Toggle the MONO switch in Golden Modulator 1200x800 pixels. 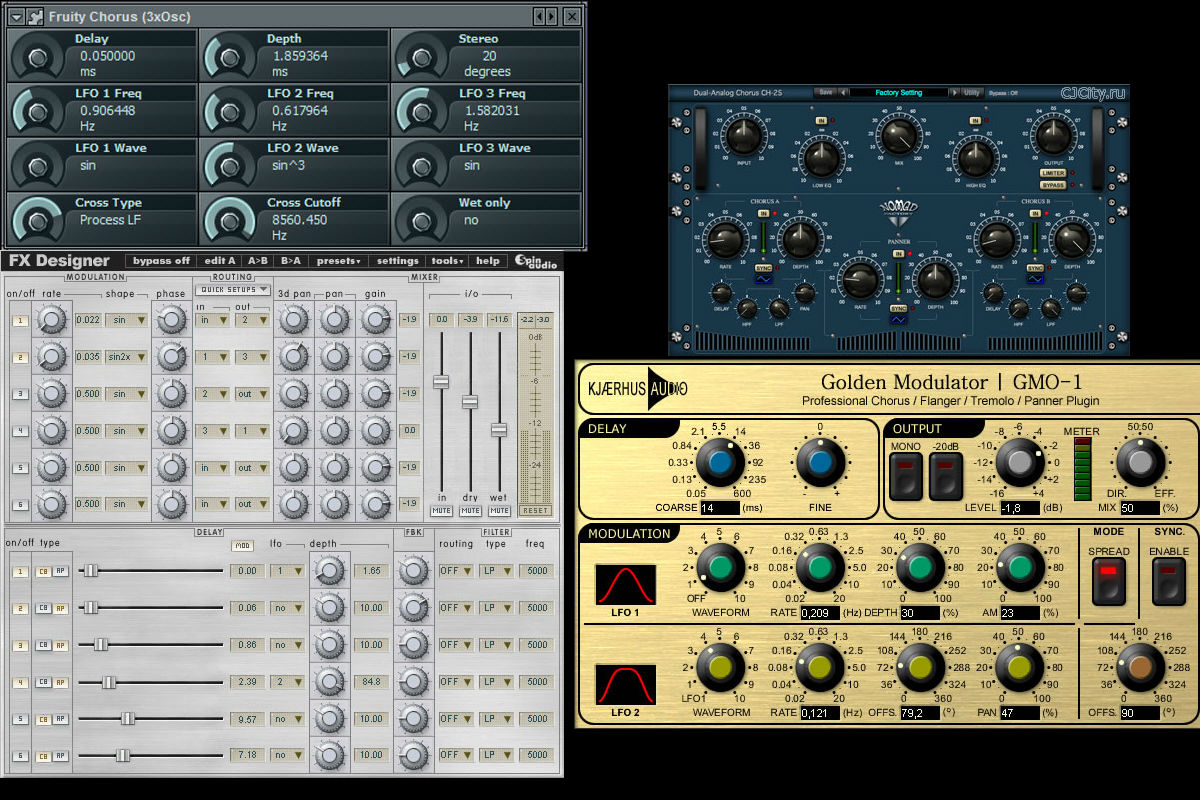tap(904, 474)
